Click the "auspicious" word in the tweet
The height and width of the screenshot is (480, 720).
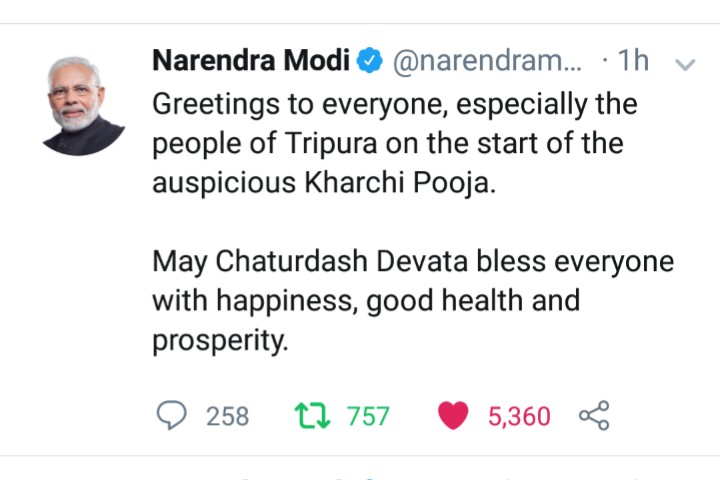point(224,184)
